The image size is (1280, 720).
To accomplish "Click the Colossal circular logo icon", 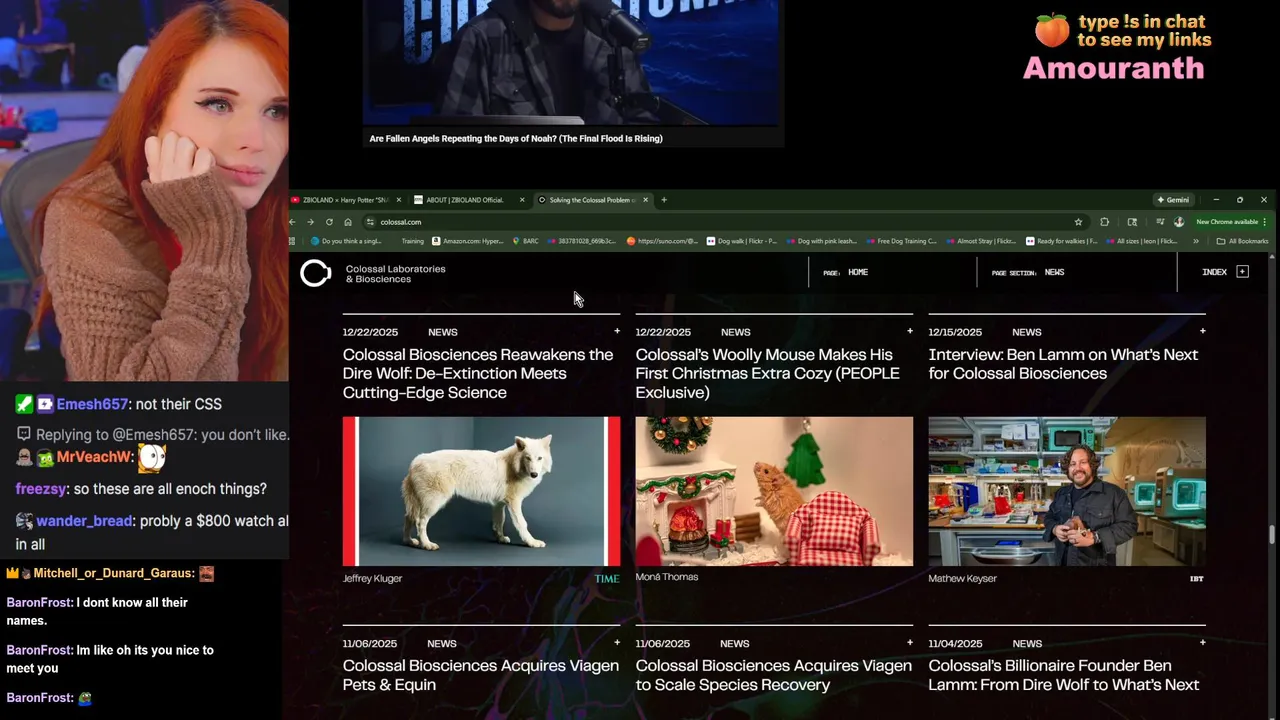I will [315, 273].
